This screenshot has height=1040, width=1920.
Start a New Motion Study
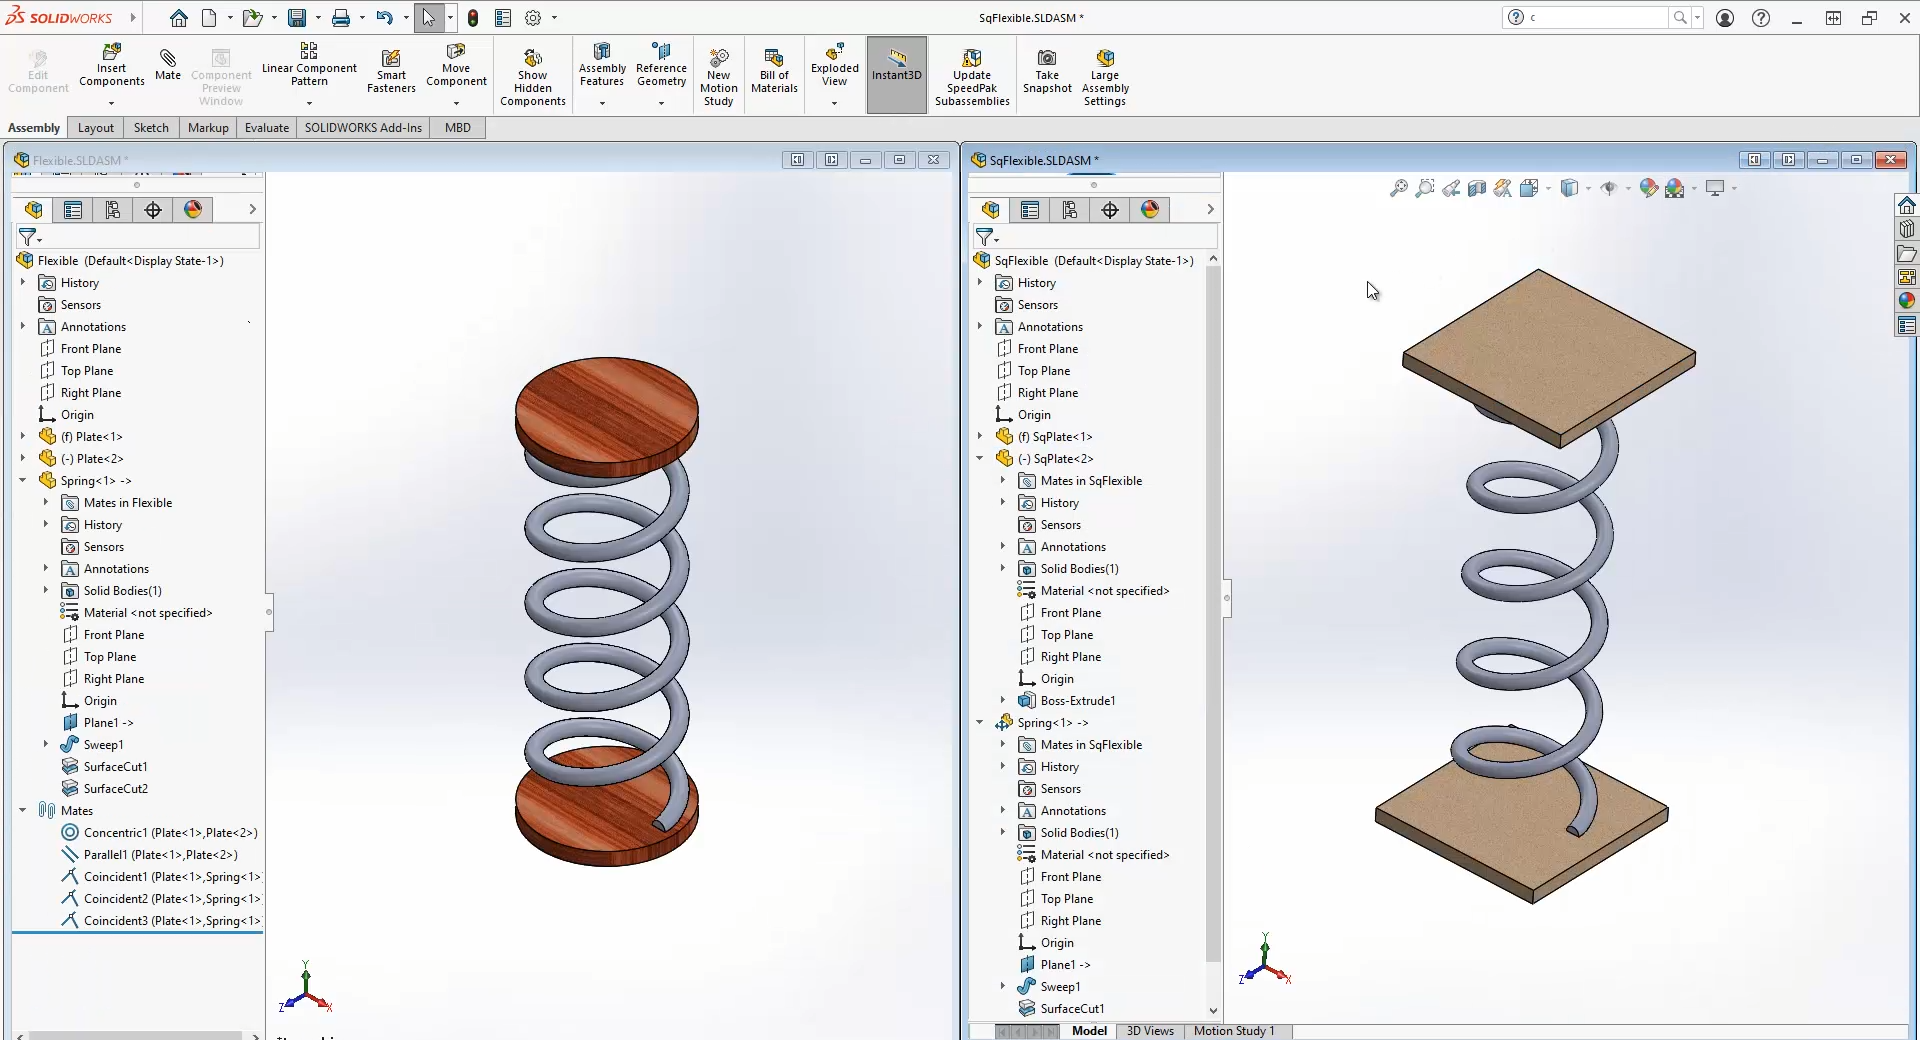pos(719,76)
